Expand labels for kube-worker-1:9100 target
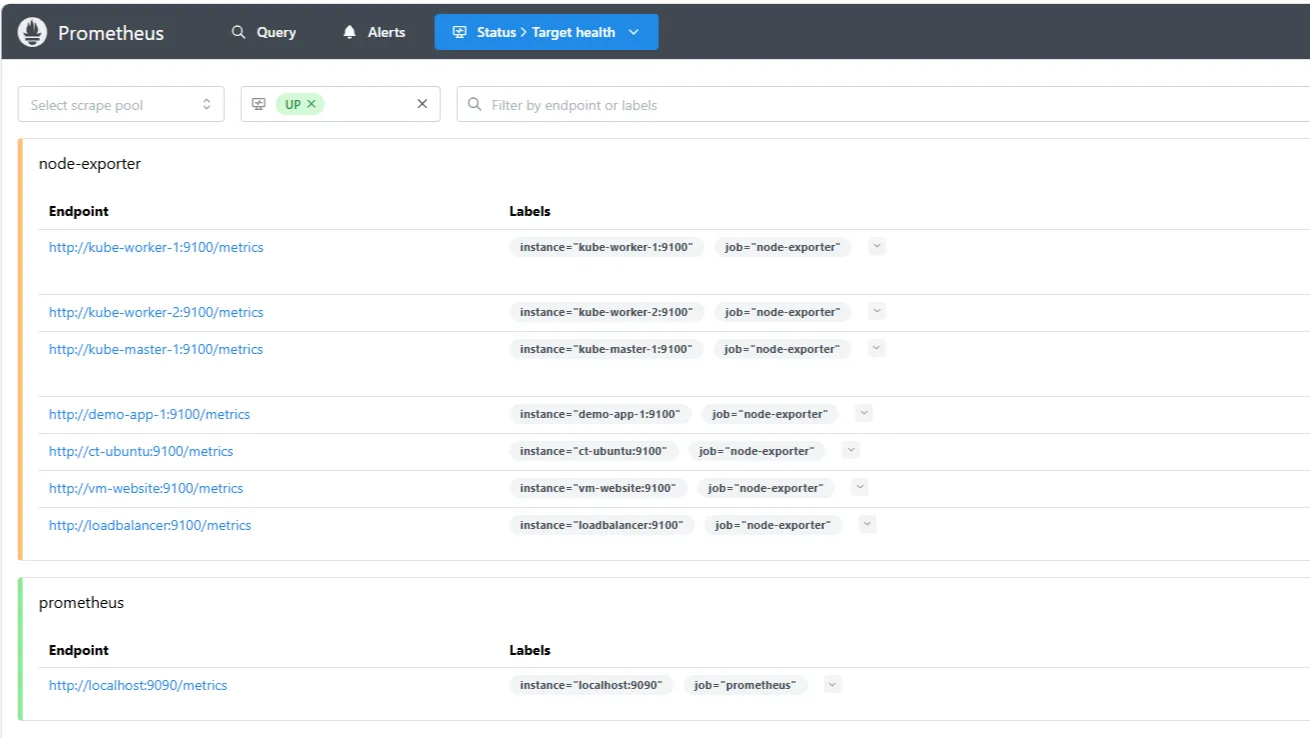1310x738 pixels. (x=877, y=246)
